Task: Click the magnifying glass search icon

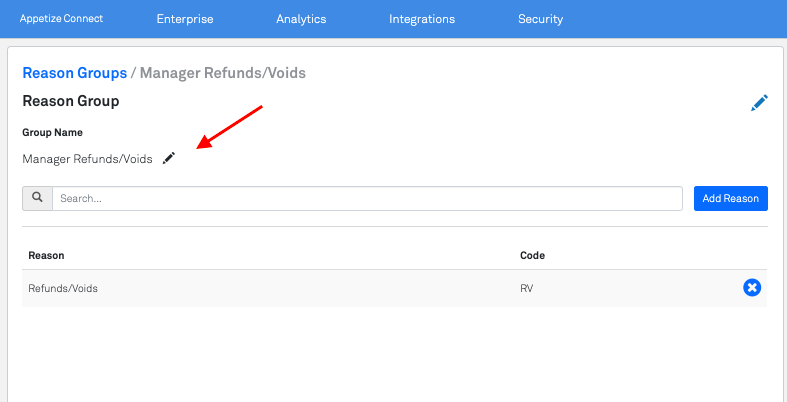Action: (37, 198)
